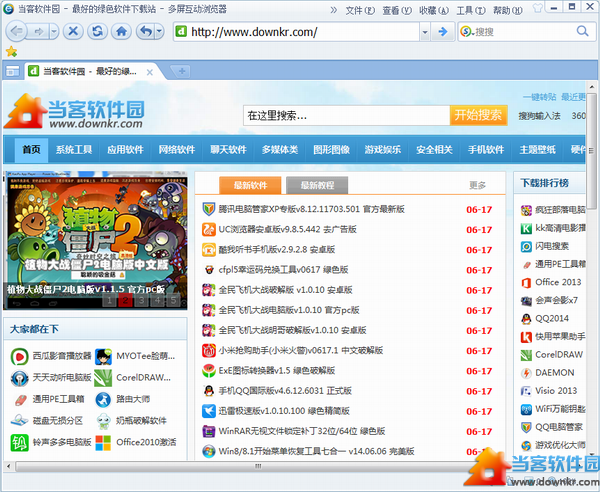Click the Office2010激活 logo icon
This screenshot has width=600, height=492.
[103, 443]
